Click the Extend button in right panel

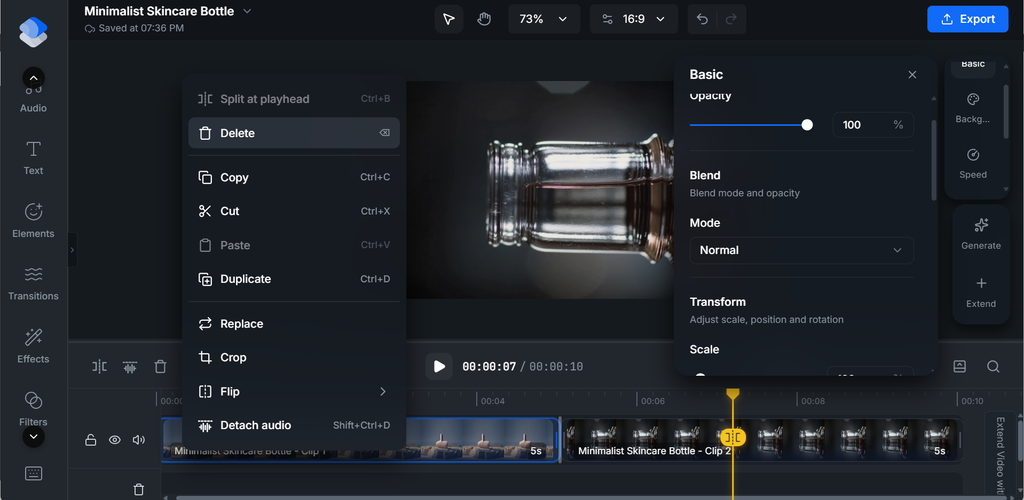point(981,292)
